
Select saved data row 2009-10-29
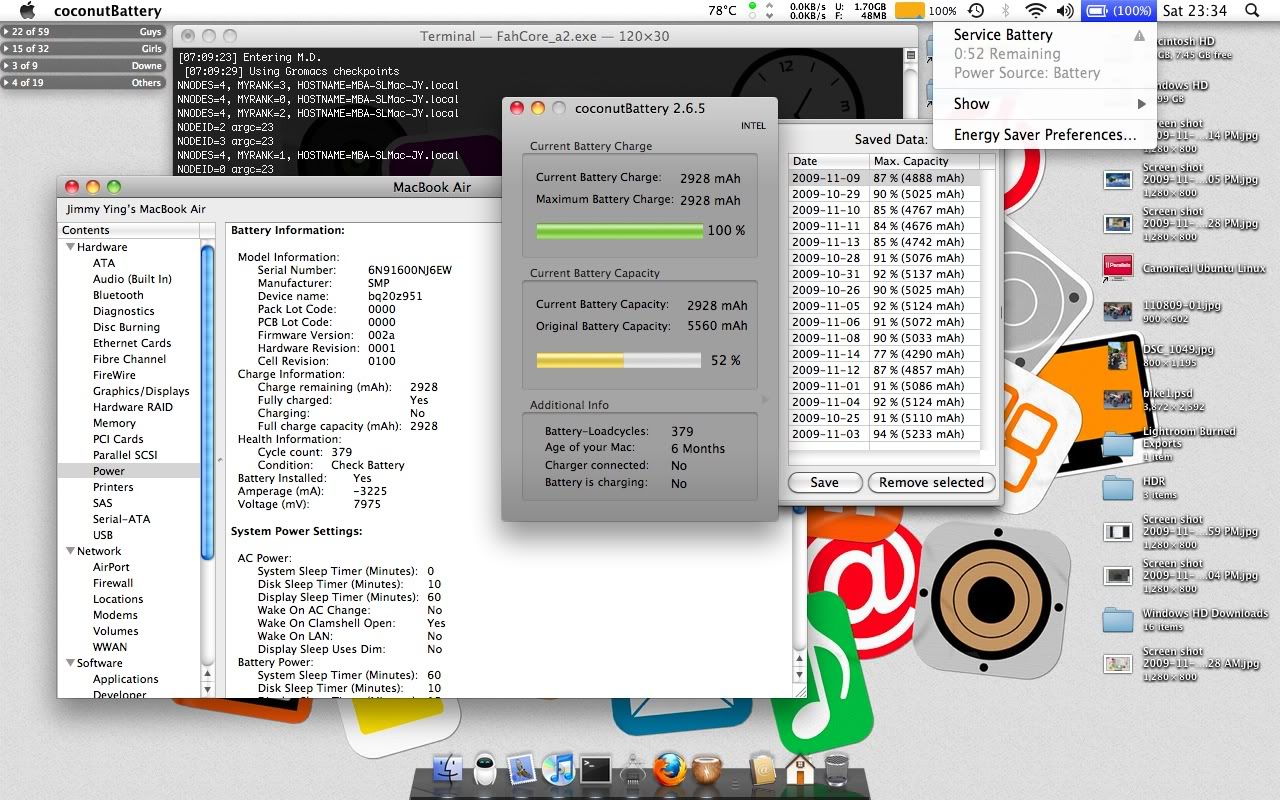click(x=884, y=194)
